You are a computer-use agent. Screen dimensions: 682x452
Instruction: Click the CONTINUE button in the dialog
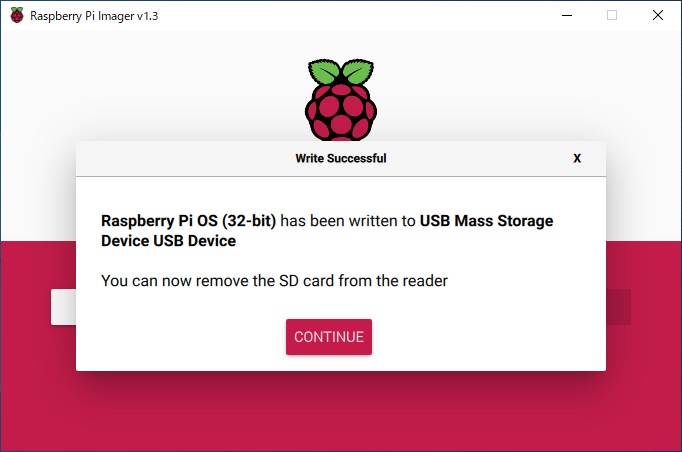pyautogui.click(x=329, y=337)
